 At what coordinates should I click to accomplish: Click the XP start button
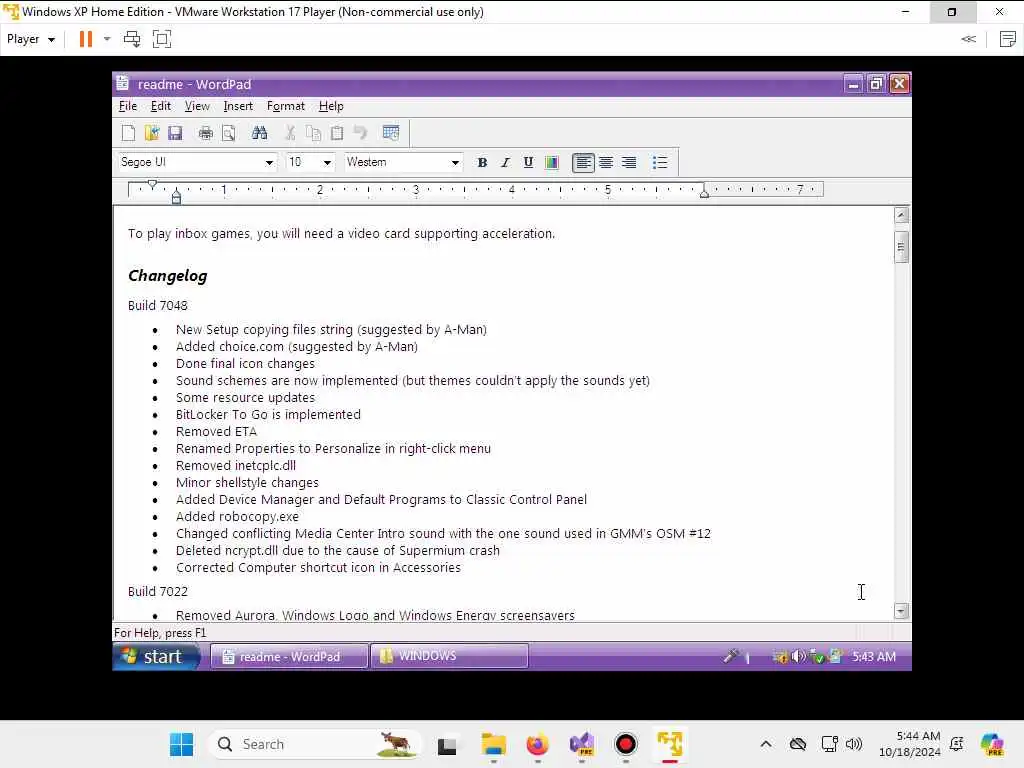coord(157,656)
